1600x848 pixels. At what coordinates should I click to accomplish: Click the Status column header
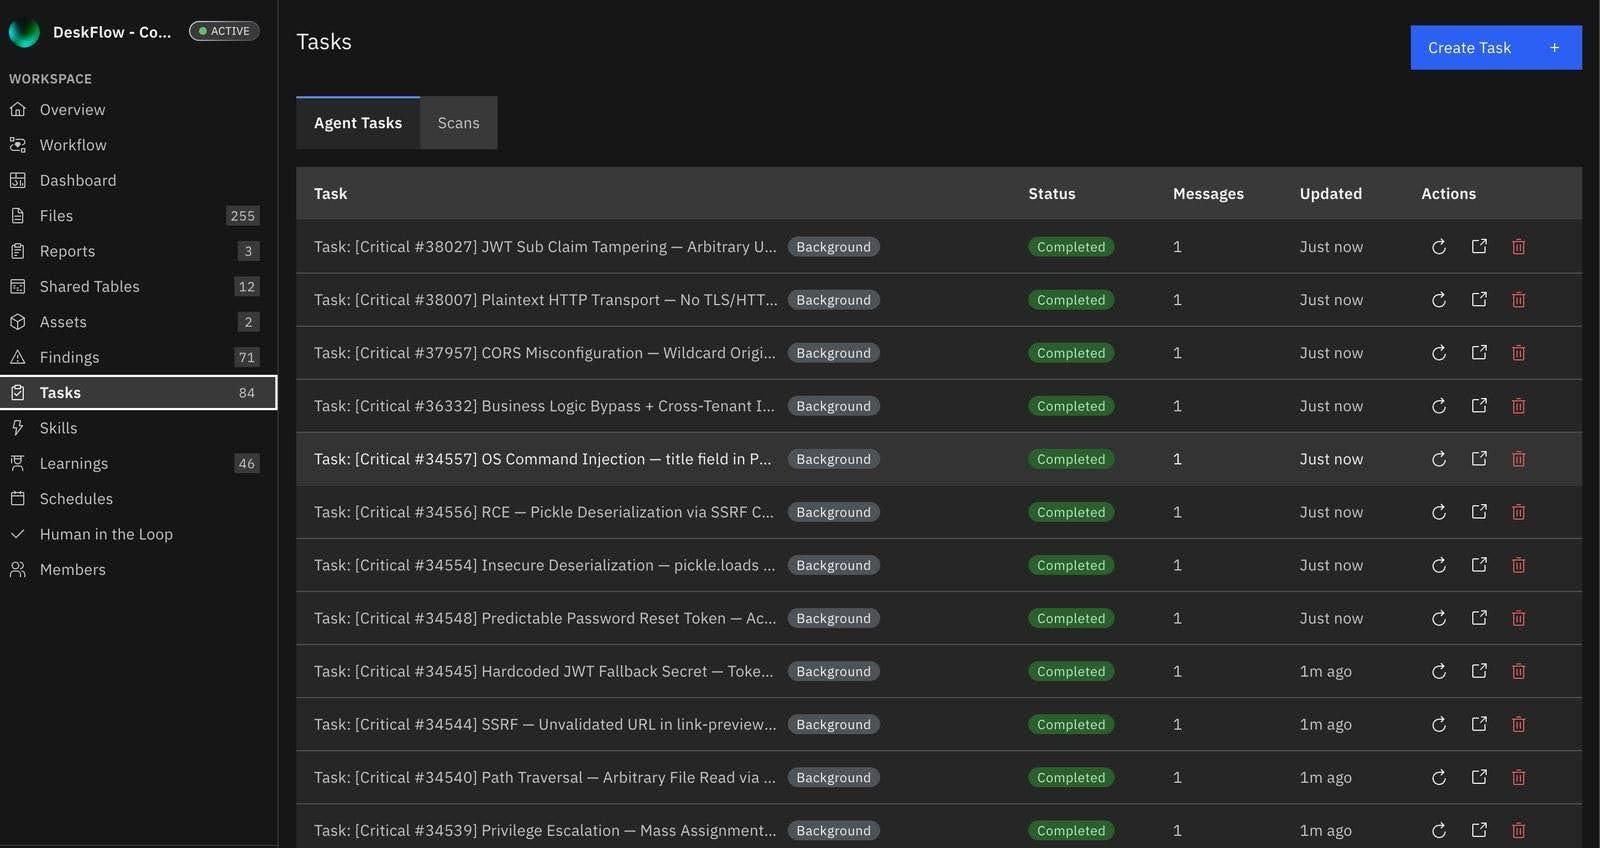(1051, 193)
